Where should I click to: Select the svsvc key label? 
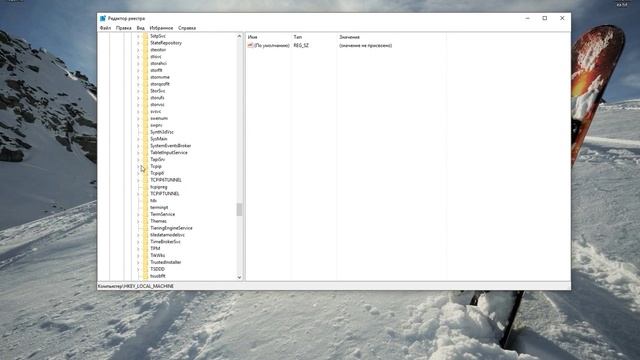click(x=155, y=111)
